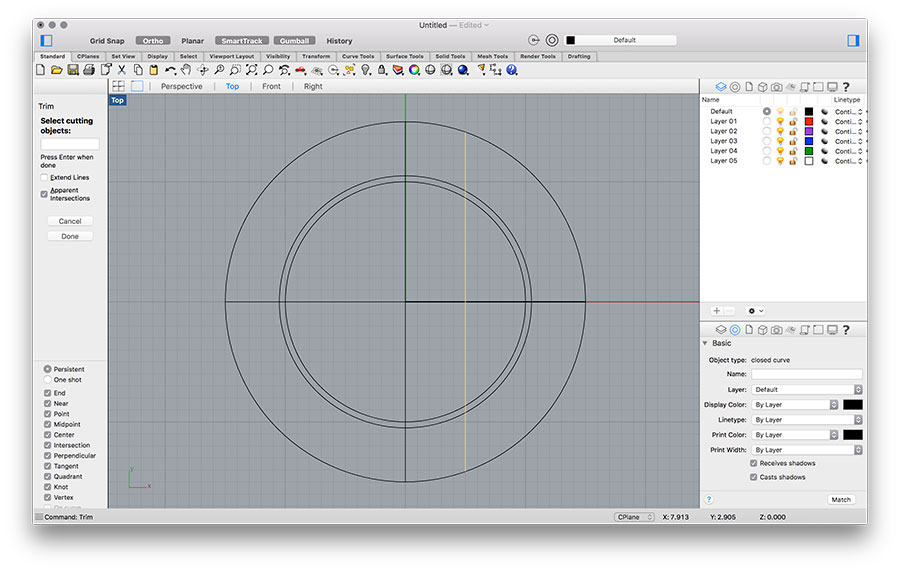This screenshot has width=900, height=571.
Task: Click the four-viewport layout icon
Action: [118, 86]
